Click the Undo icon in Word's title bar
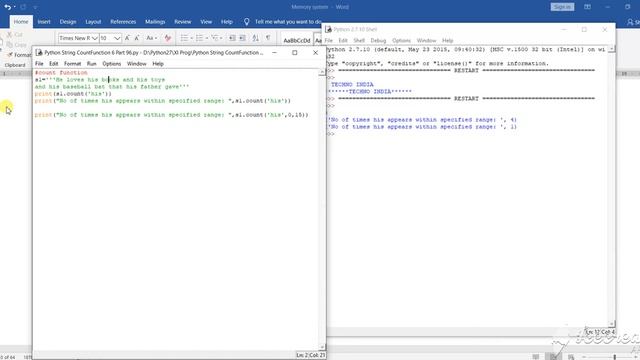 click(7, 7)
